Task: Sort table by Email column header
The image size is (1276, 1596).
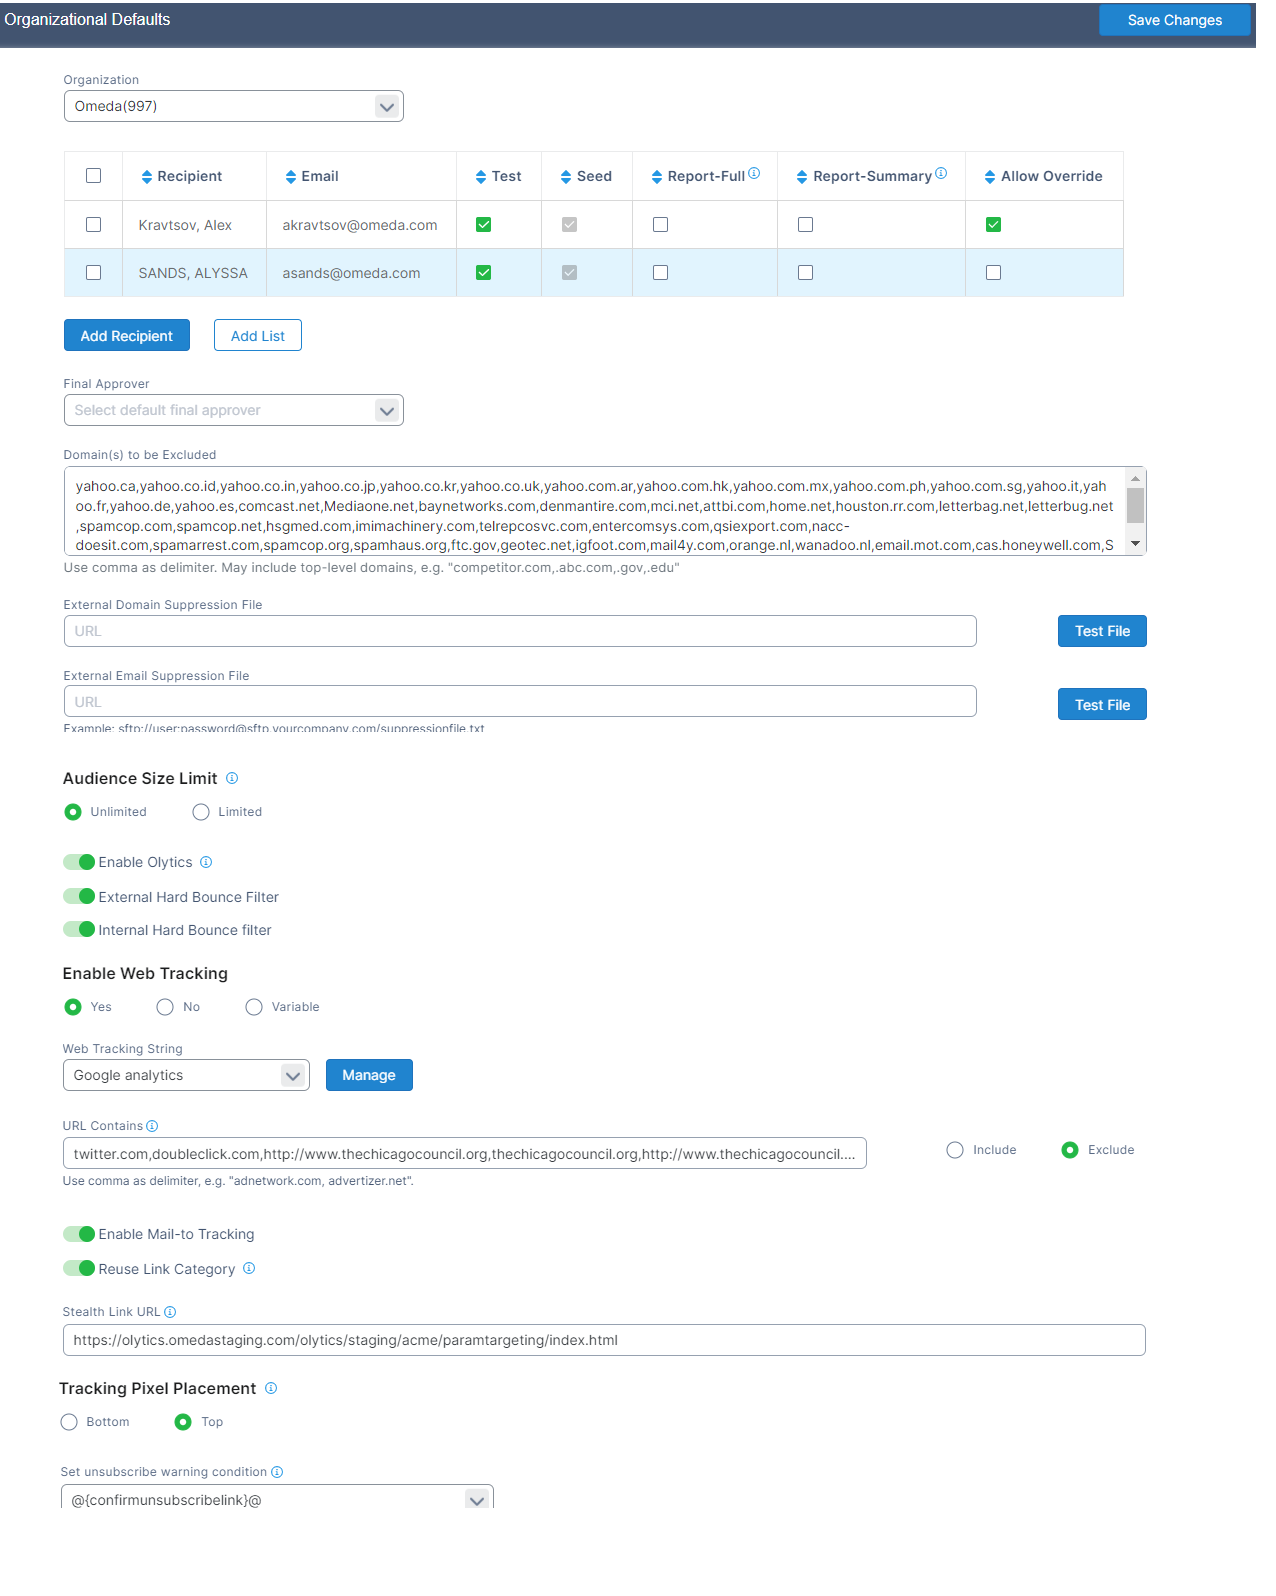Action: (x=312, y=176)
